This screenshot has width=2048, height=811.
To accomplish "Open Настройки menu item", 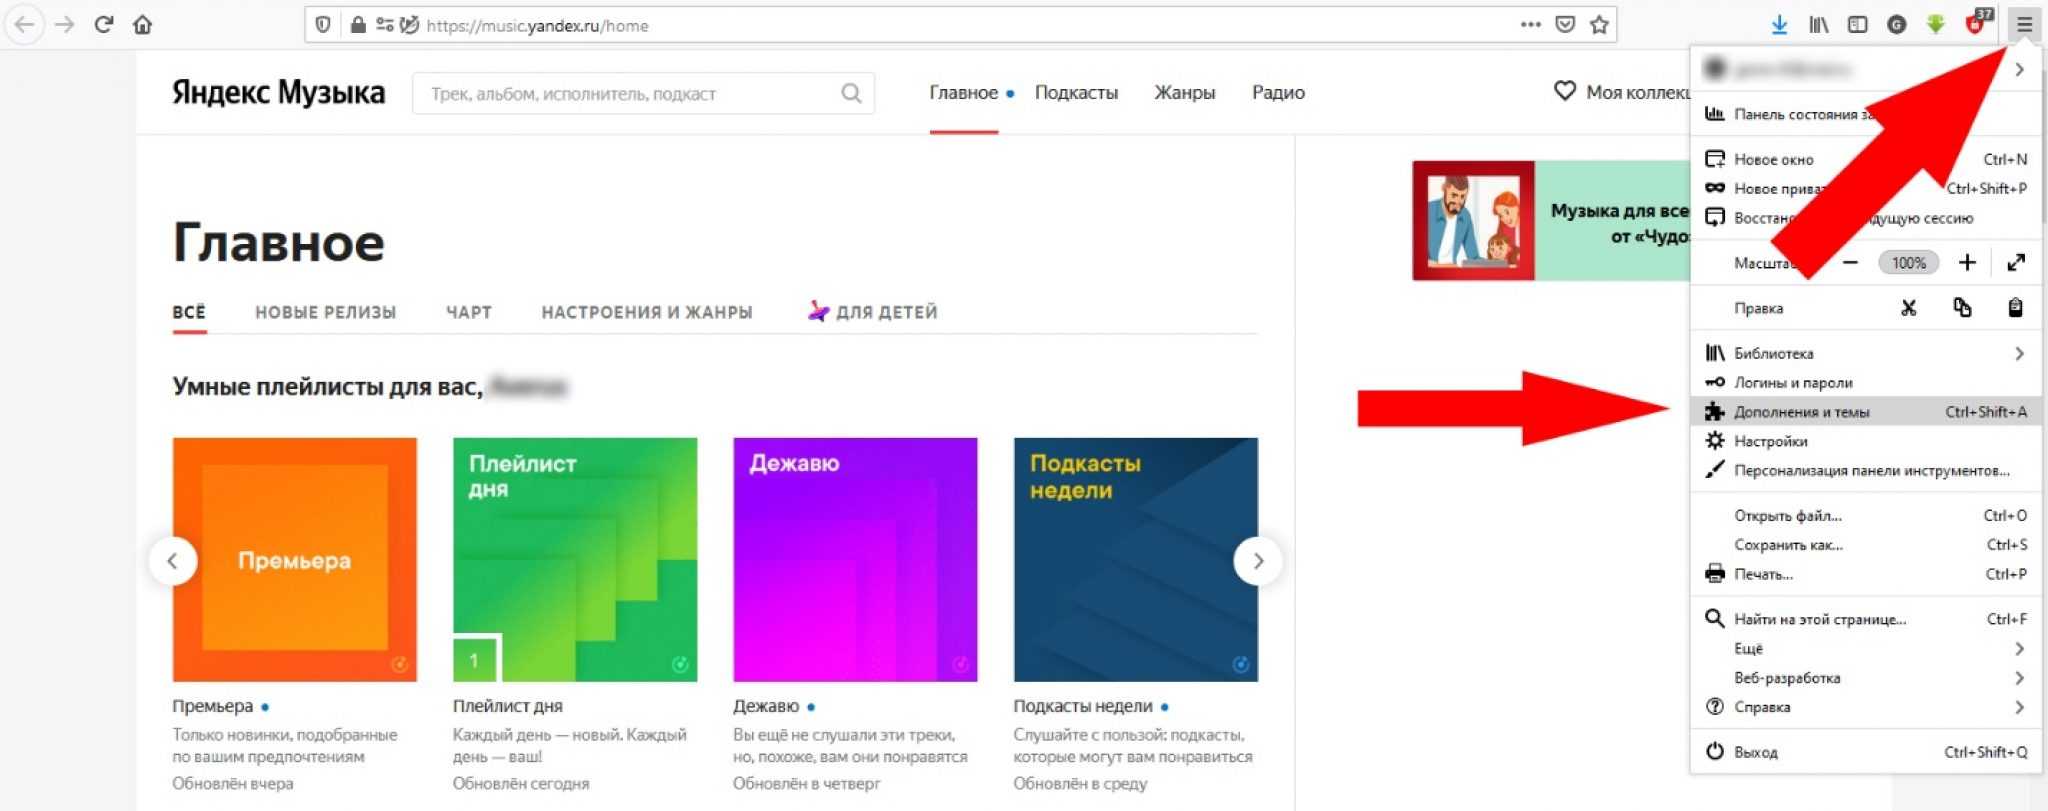I will coord(1867,441).
